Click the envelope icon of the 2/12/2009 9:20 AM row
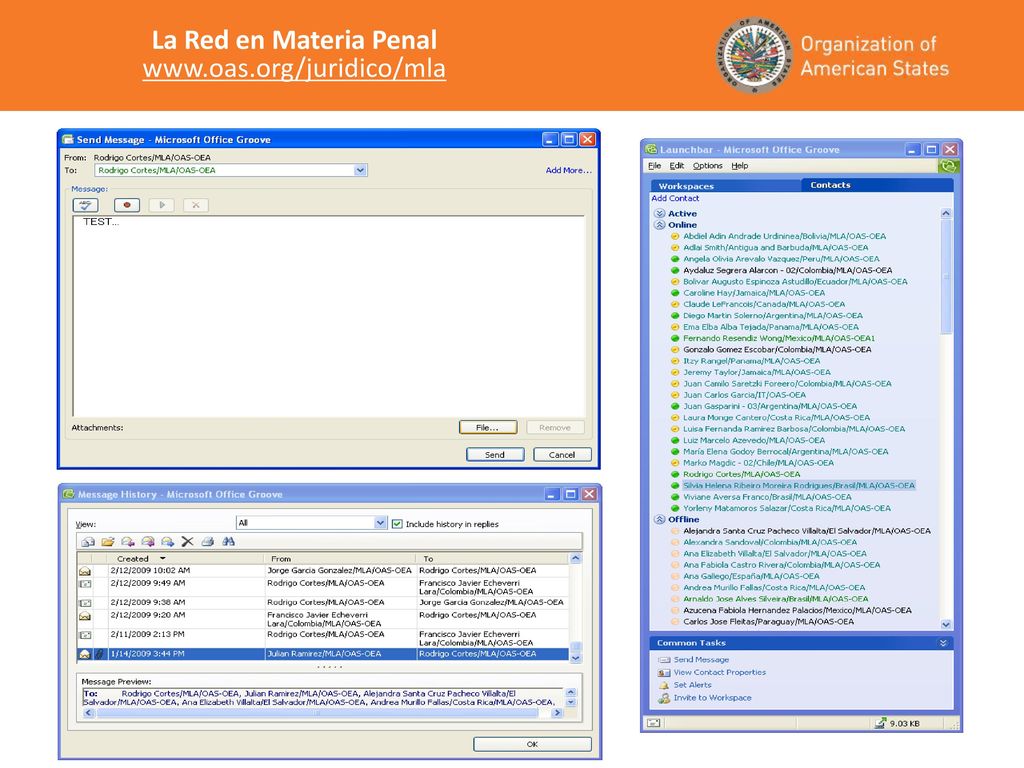This screenshot has width=1024, height=768. click(x=85, y=616)
